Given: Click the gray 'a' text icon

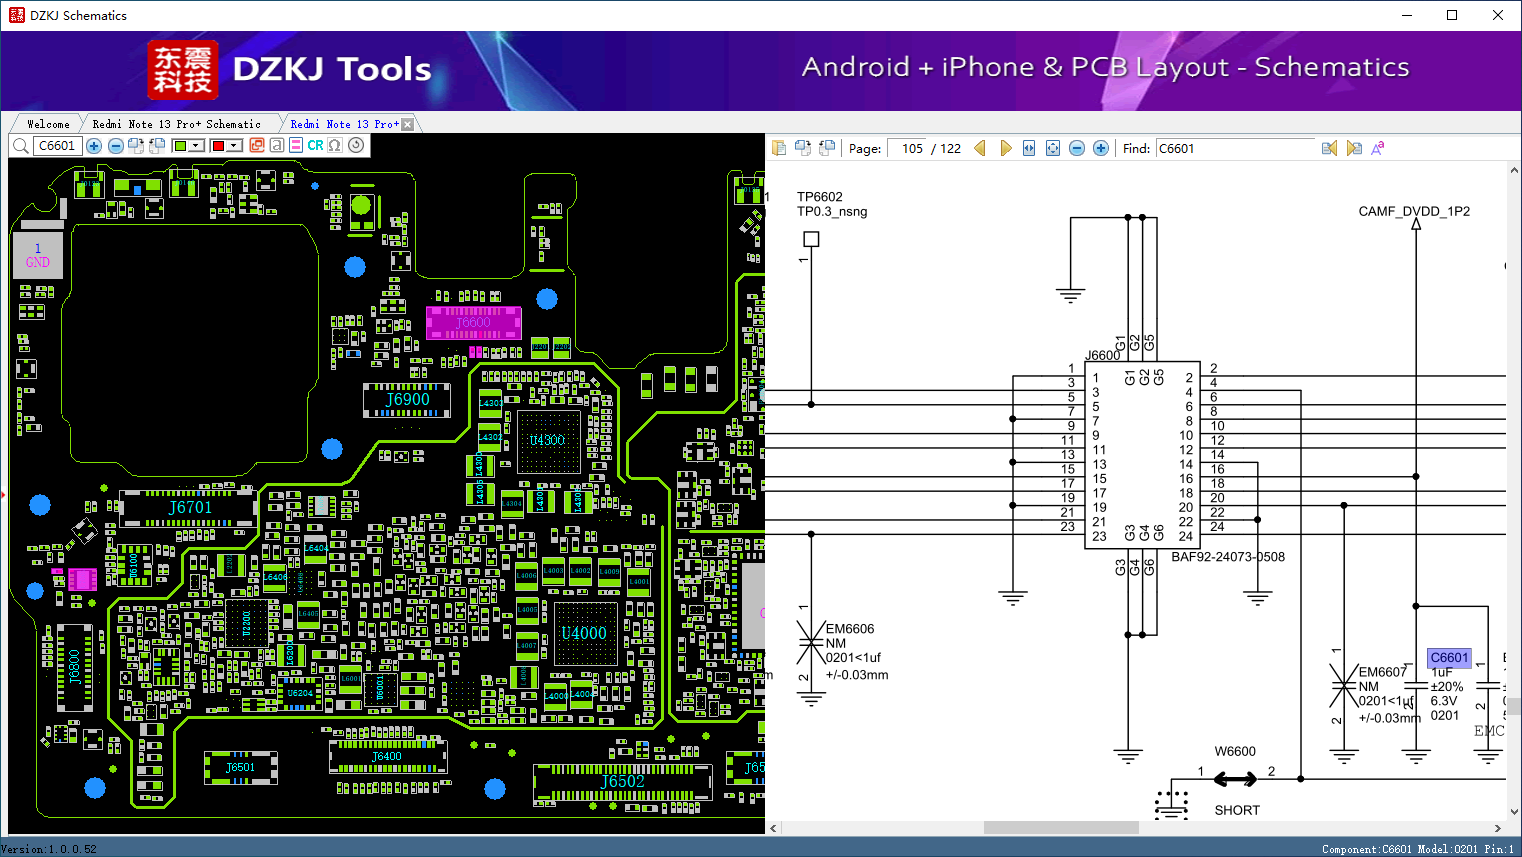Looking at the screenshot, I should click(x=276, y=145).
